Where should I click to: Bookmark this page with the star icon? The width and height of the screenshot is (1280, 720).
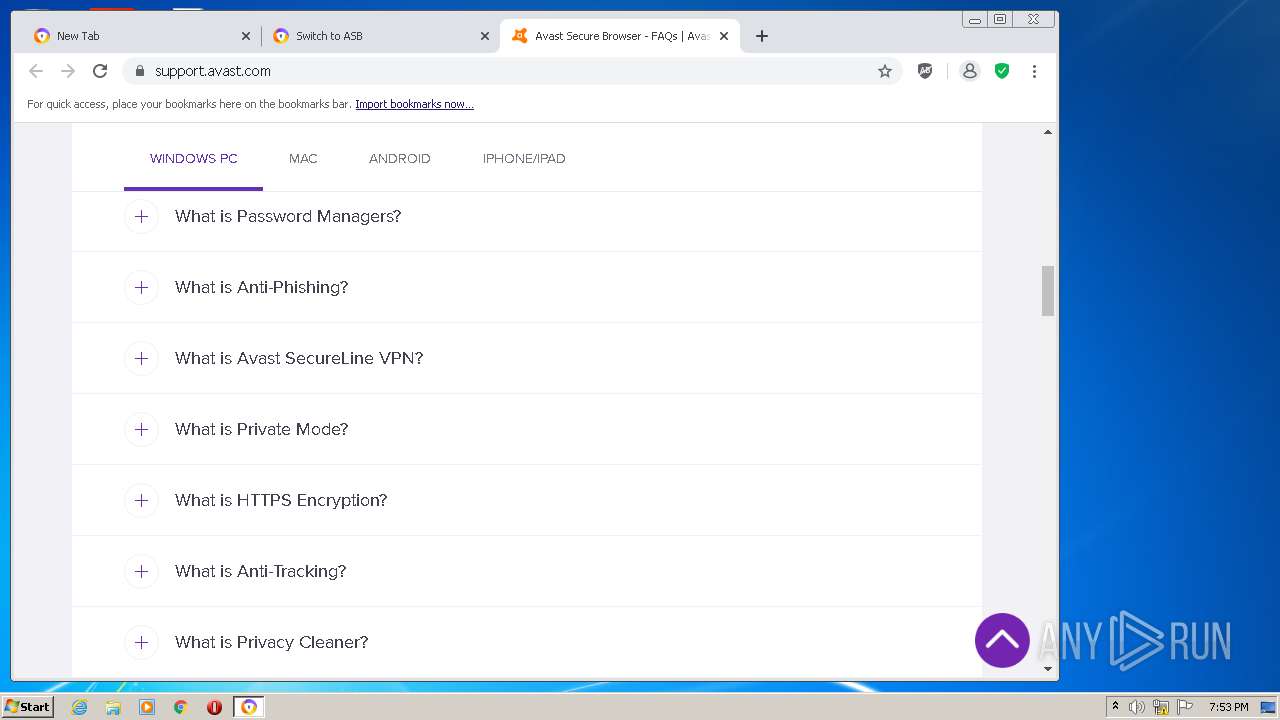coord(885,71)
